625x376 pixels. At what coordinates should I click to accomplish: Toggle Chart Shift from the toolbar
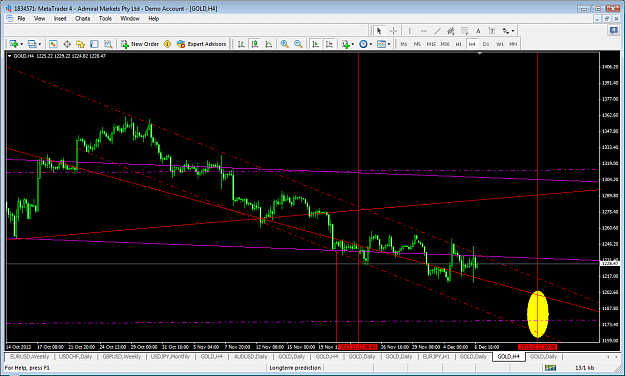click(x=329, y=44)
